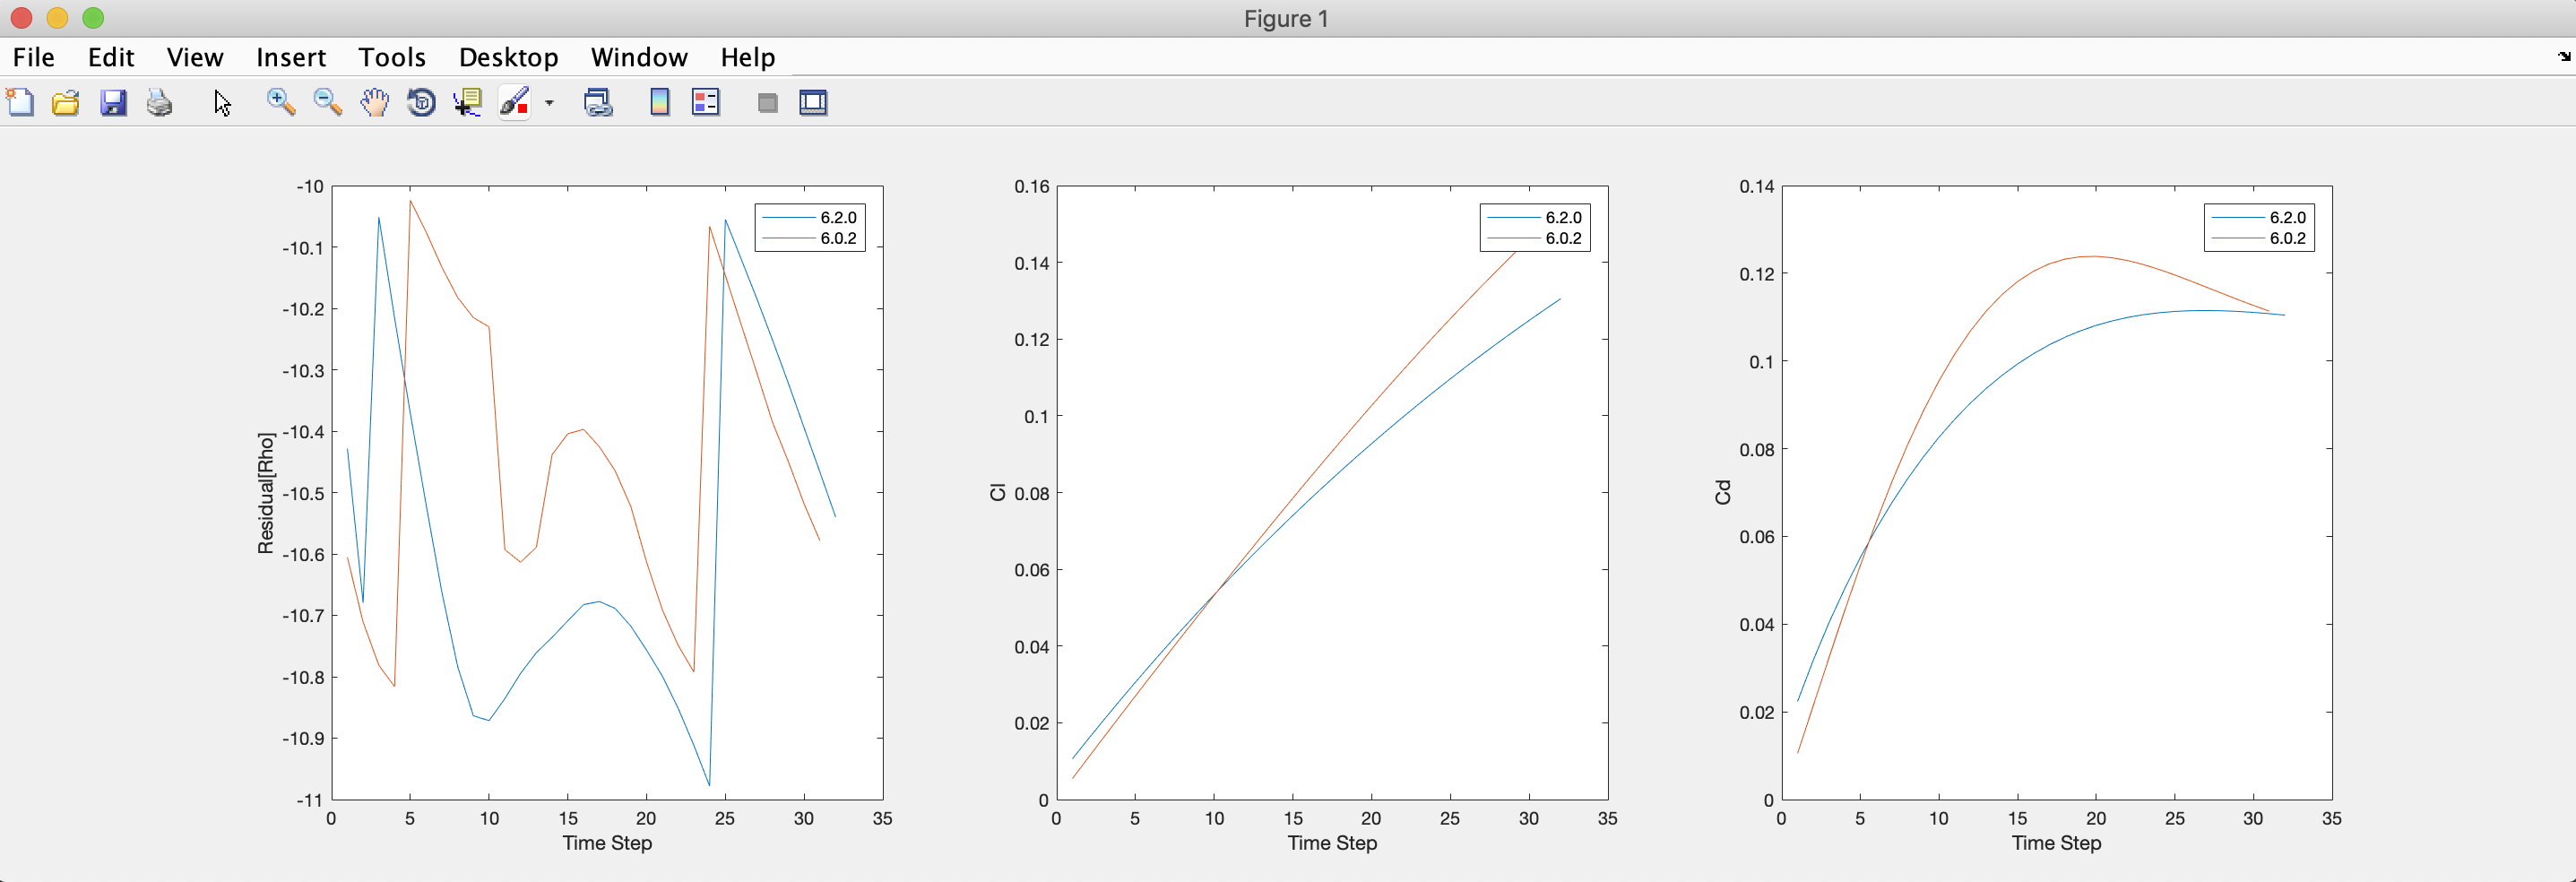The image size is (2576, 882).
Task: Click the -10.5 tick label on Residual axis
Action: (303, 493)
